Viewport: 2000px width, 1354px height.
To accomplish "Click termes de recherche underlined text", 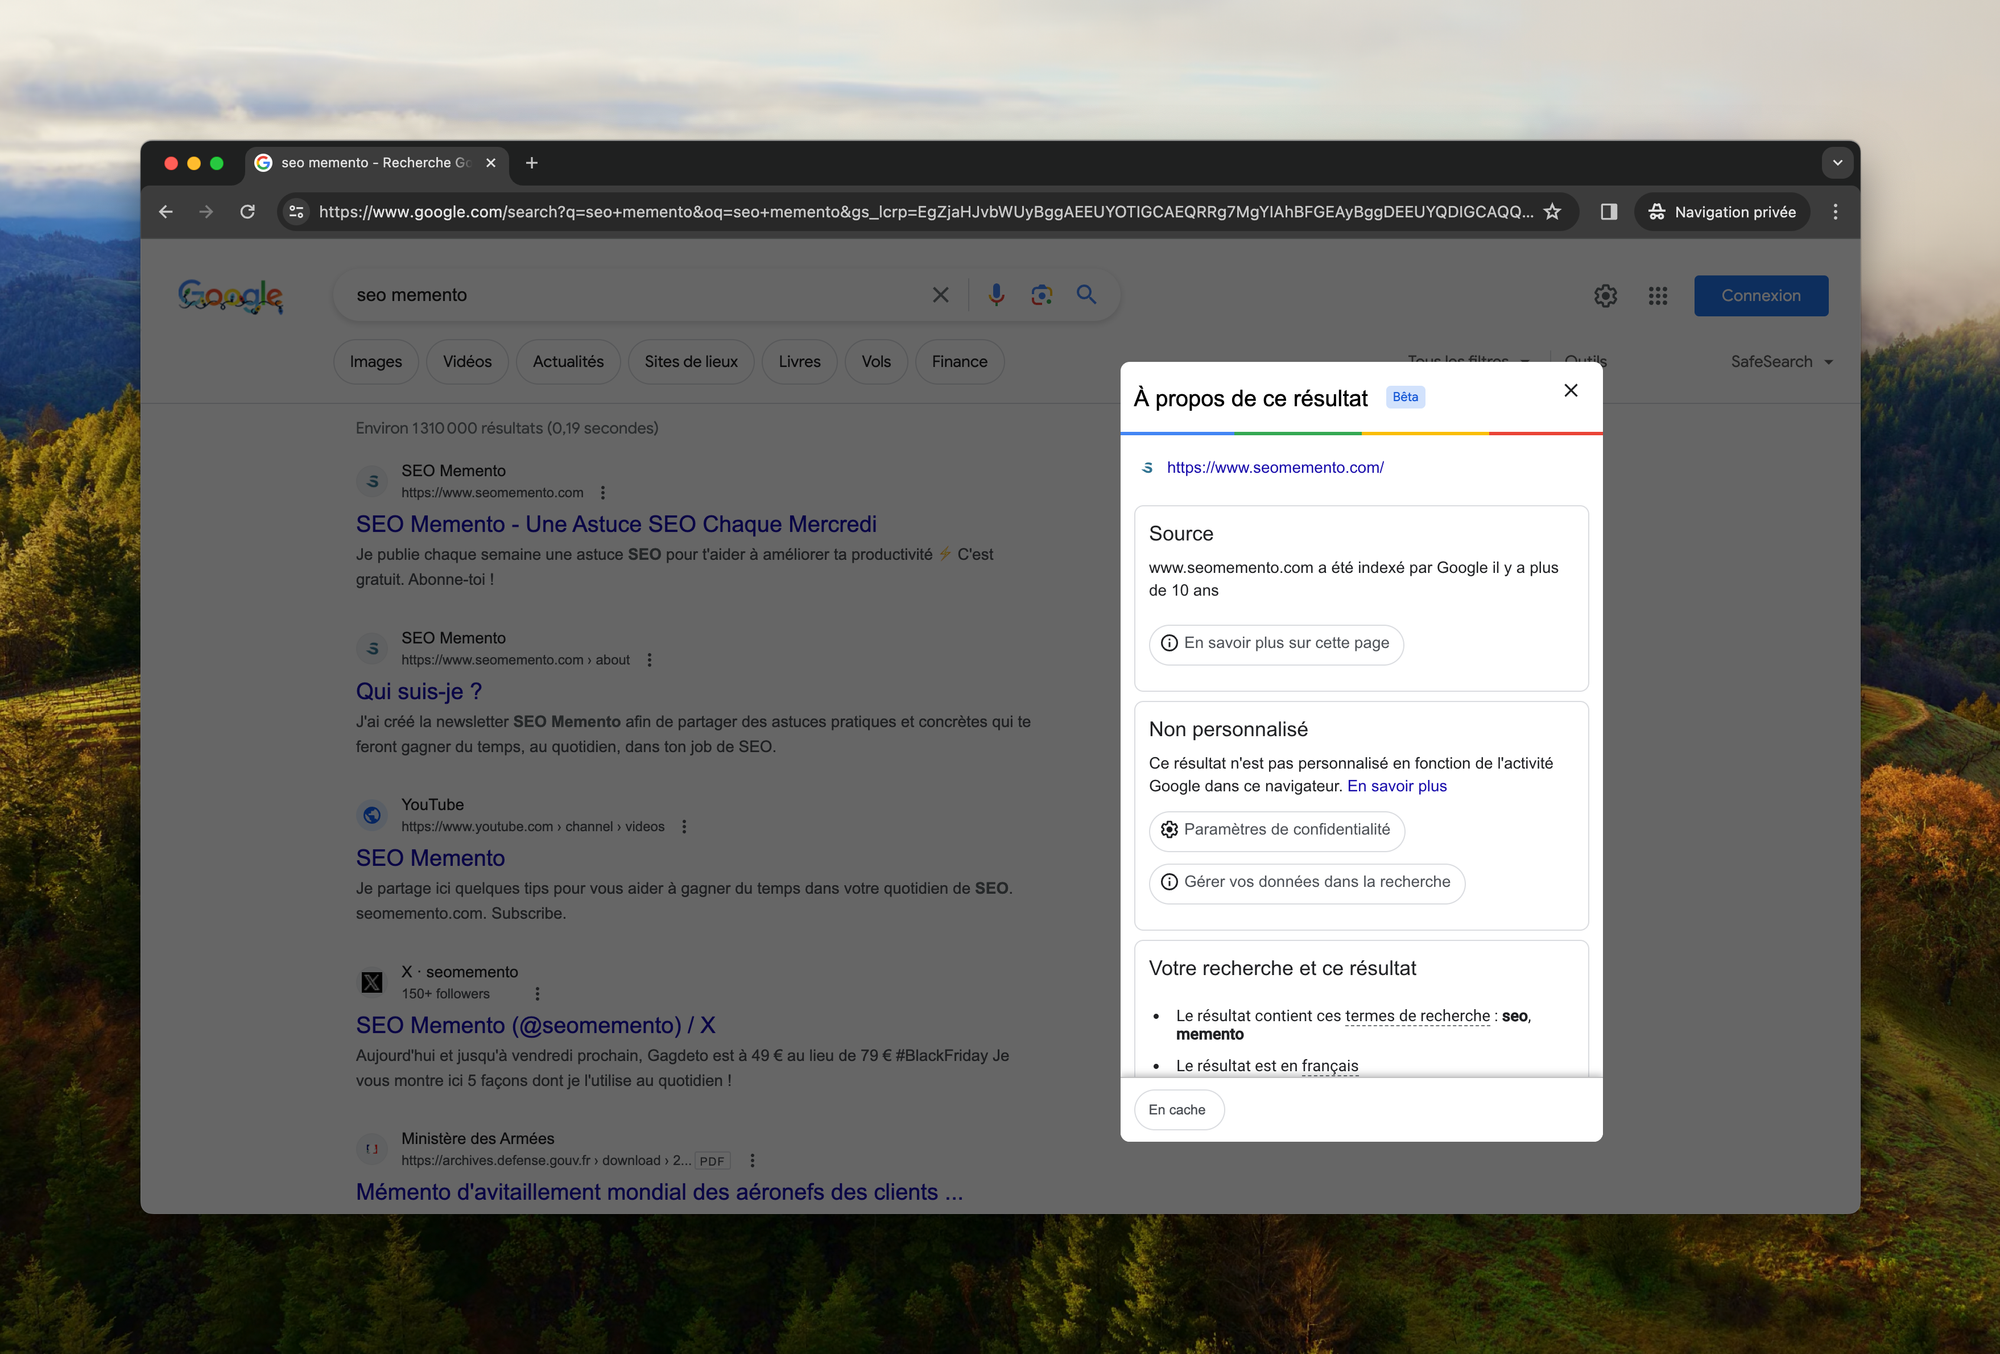I will (x=1417, y=1016).
